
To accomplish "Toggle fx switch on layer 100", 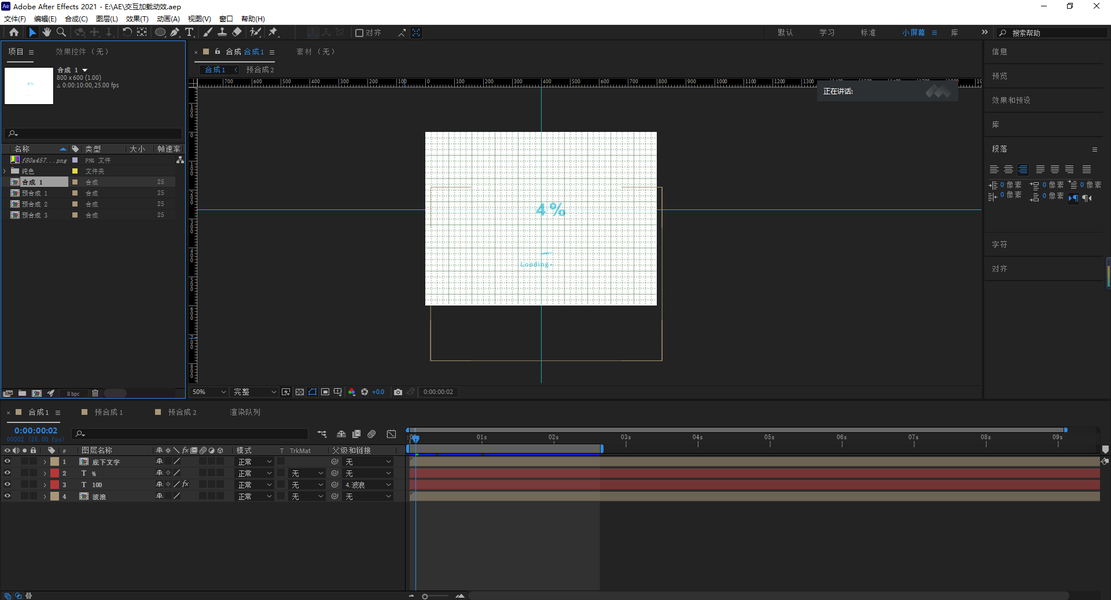I will coord(185,485).
